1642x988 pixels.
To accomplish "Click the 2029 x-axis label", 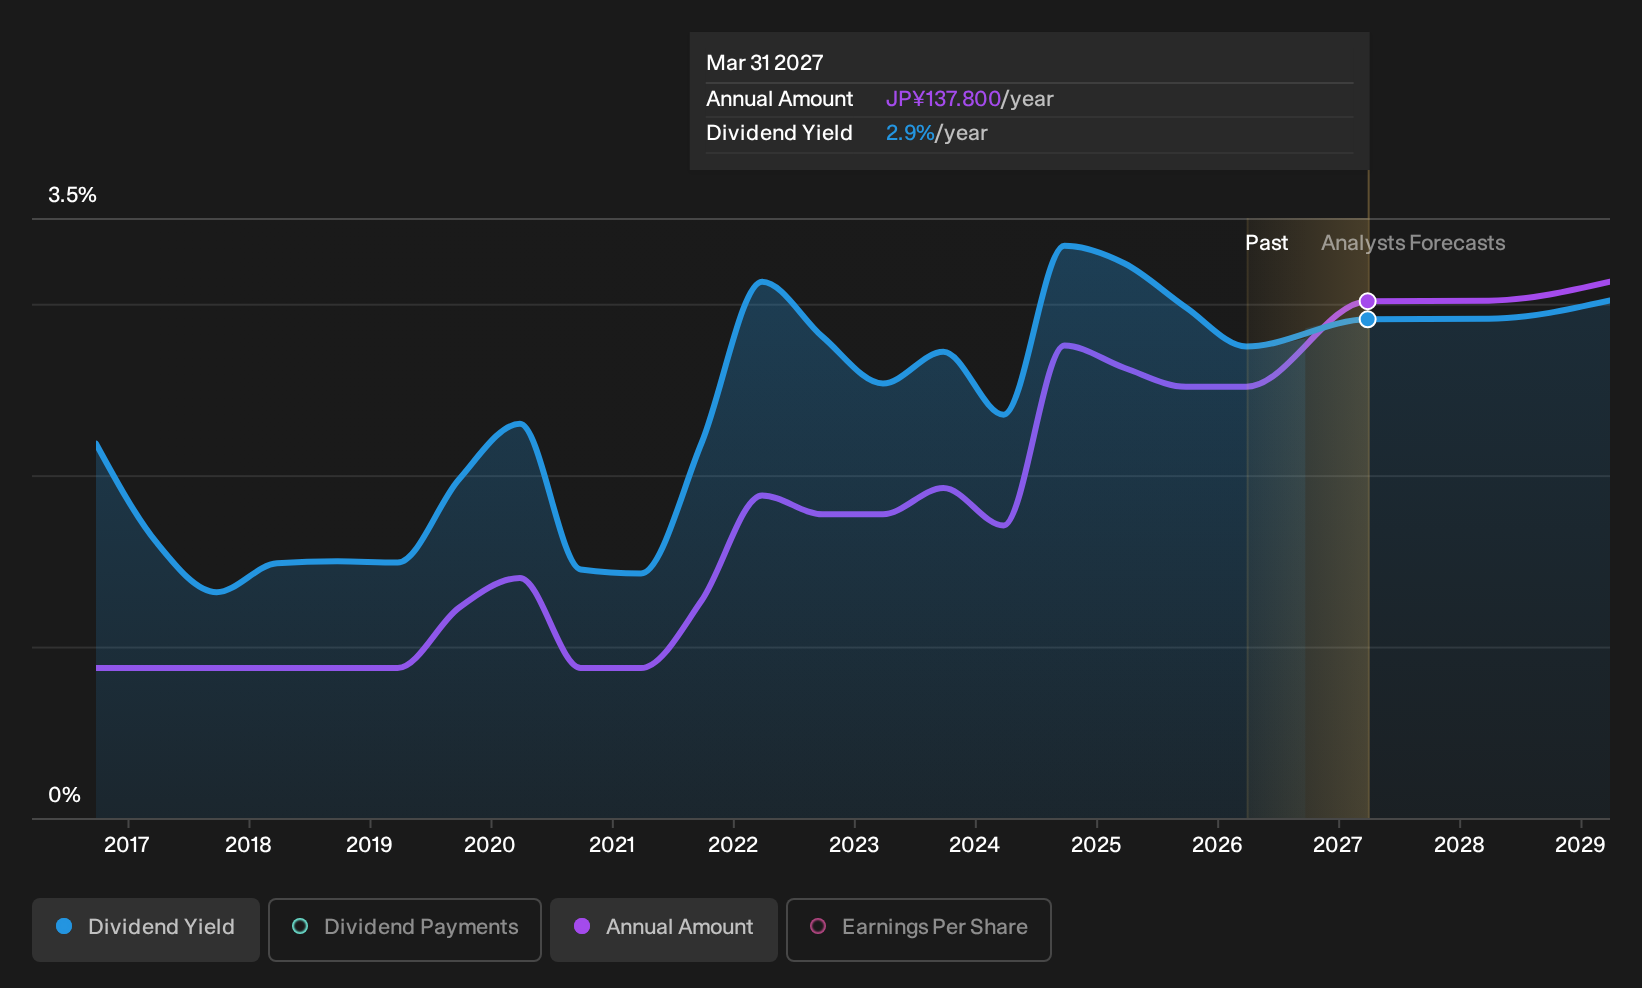I will pyautogui.click(x=1580, y=845).
